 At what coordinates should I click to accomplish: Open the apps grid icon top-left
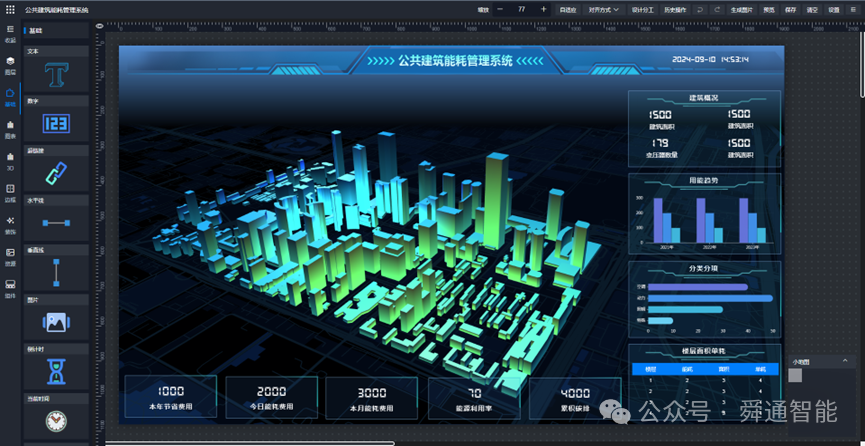[10, 9]
